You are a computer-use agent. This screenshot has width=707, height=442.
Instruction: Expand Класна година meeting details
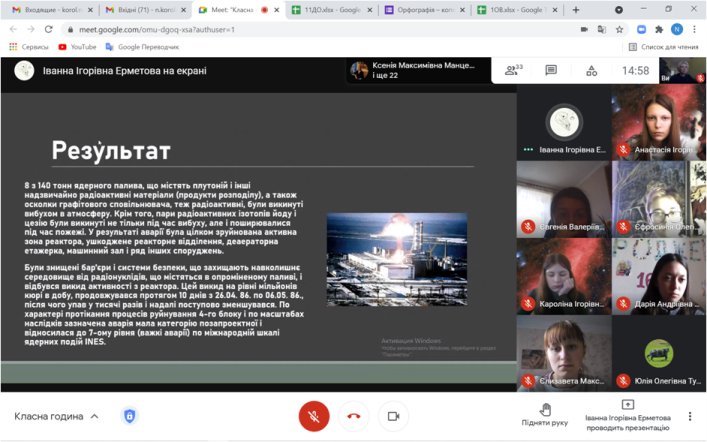coord(56,416)
